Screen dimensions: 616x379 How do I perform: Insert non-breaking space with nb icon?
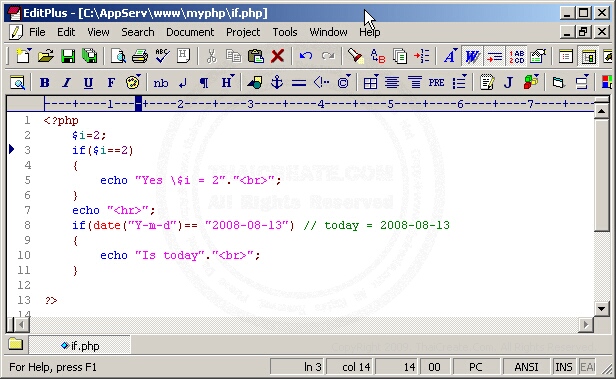click(161, 82)
